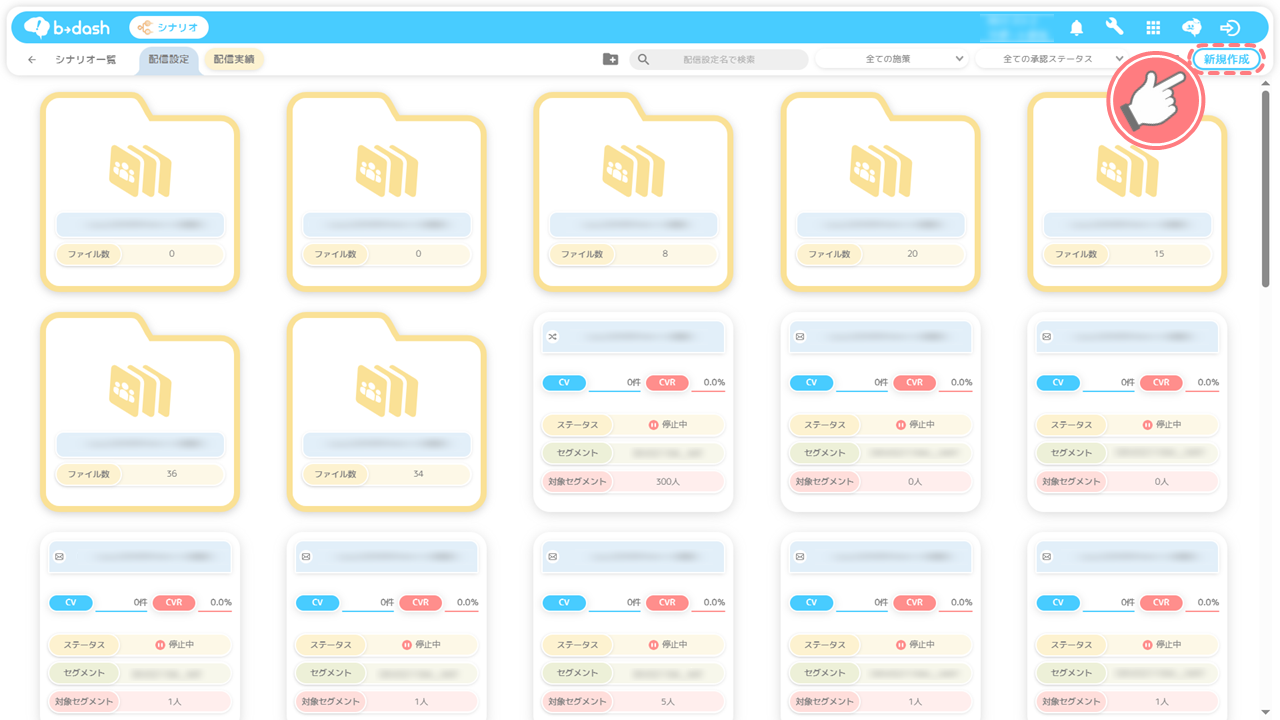Click the folder icon with 15 files
Screen dimensions: 1280x720
click(x=1128, y=170)
